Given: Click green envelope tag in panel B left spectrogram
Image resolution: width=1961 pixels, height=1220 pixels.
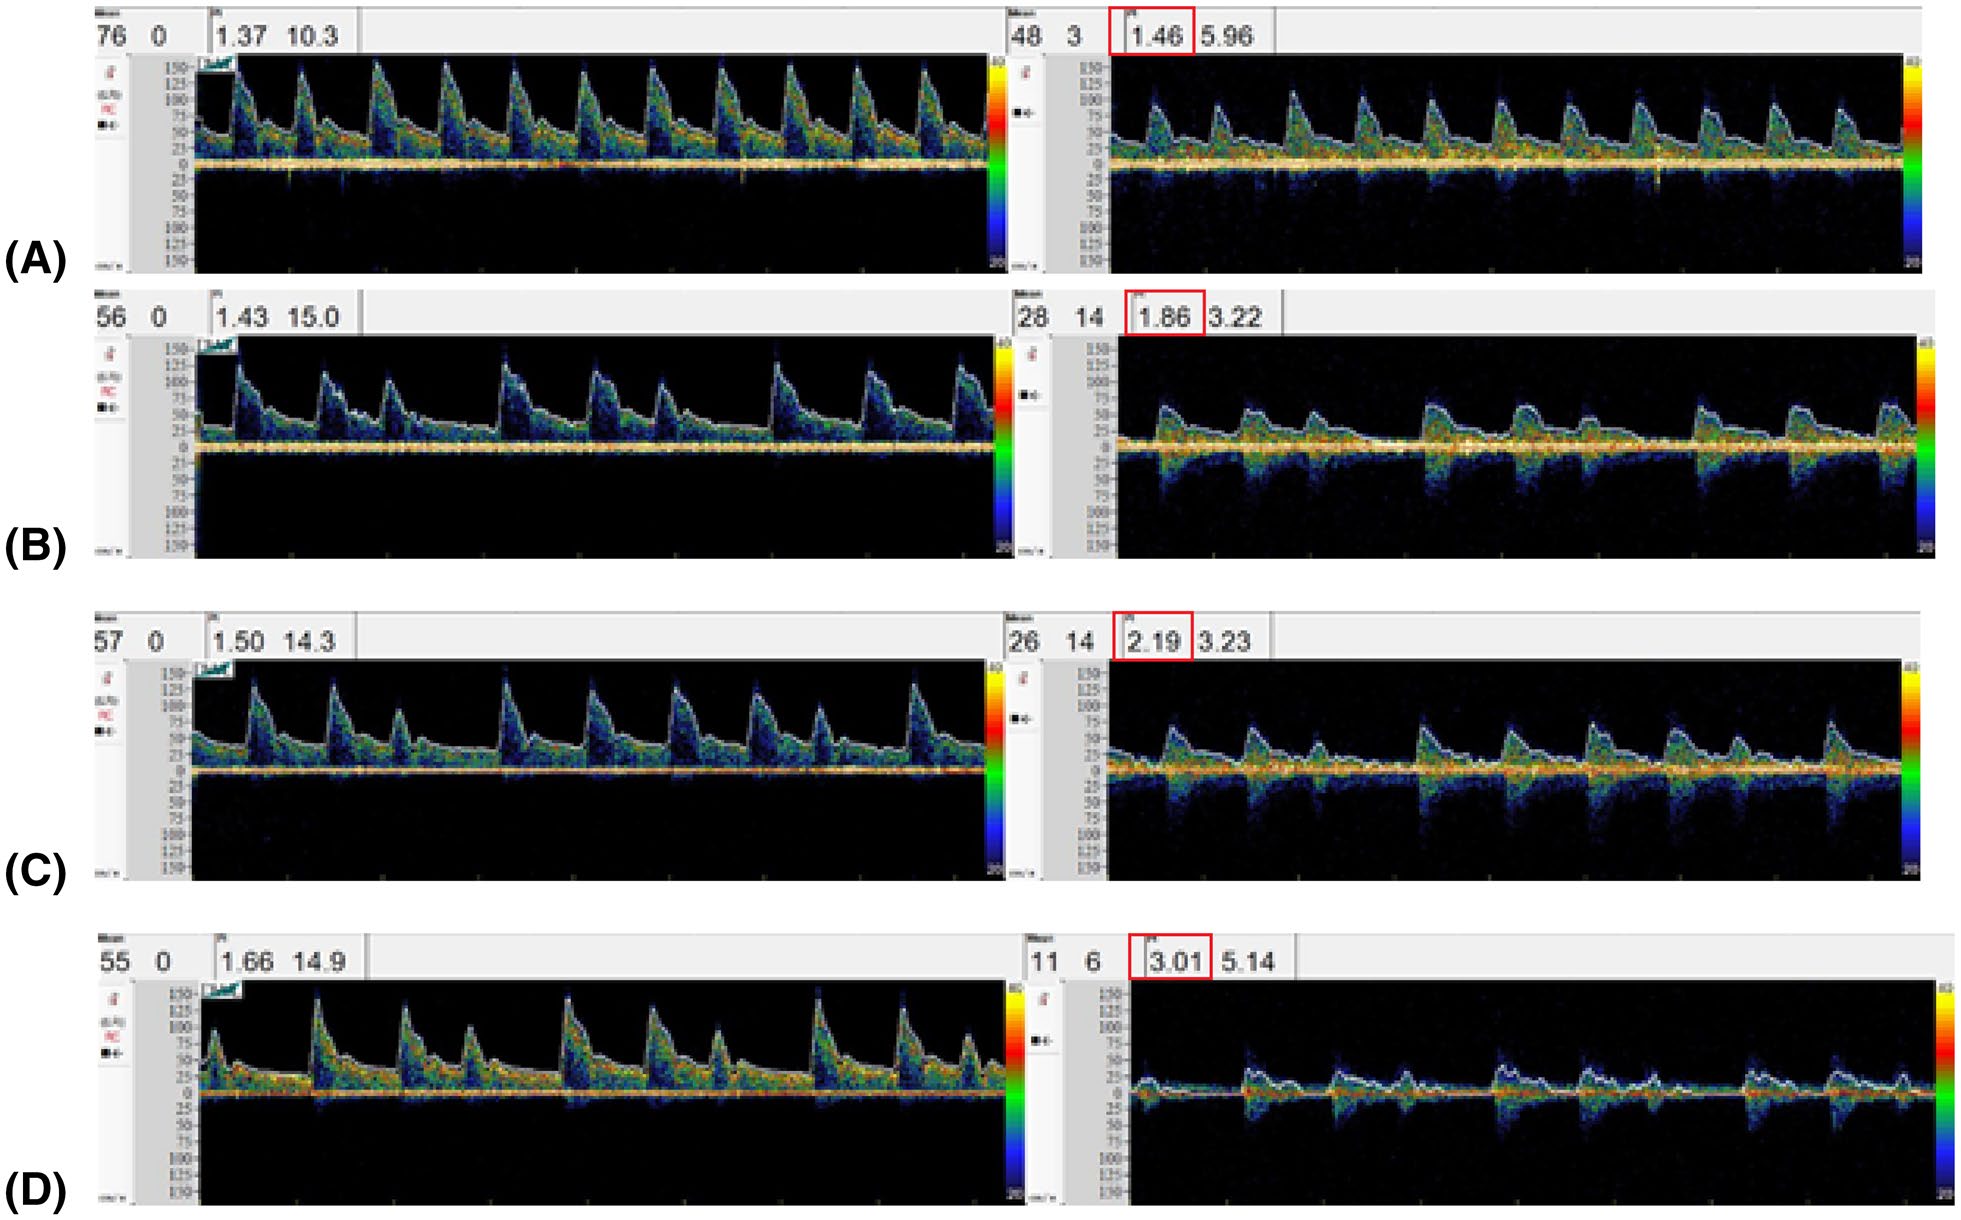Looking at the screenshot, I should (x=219, y=345).
